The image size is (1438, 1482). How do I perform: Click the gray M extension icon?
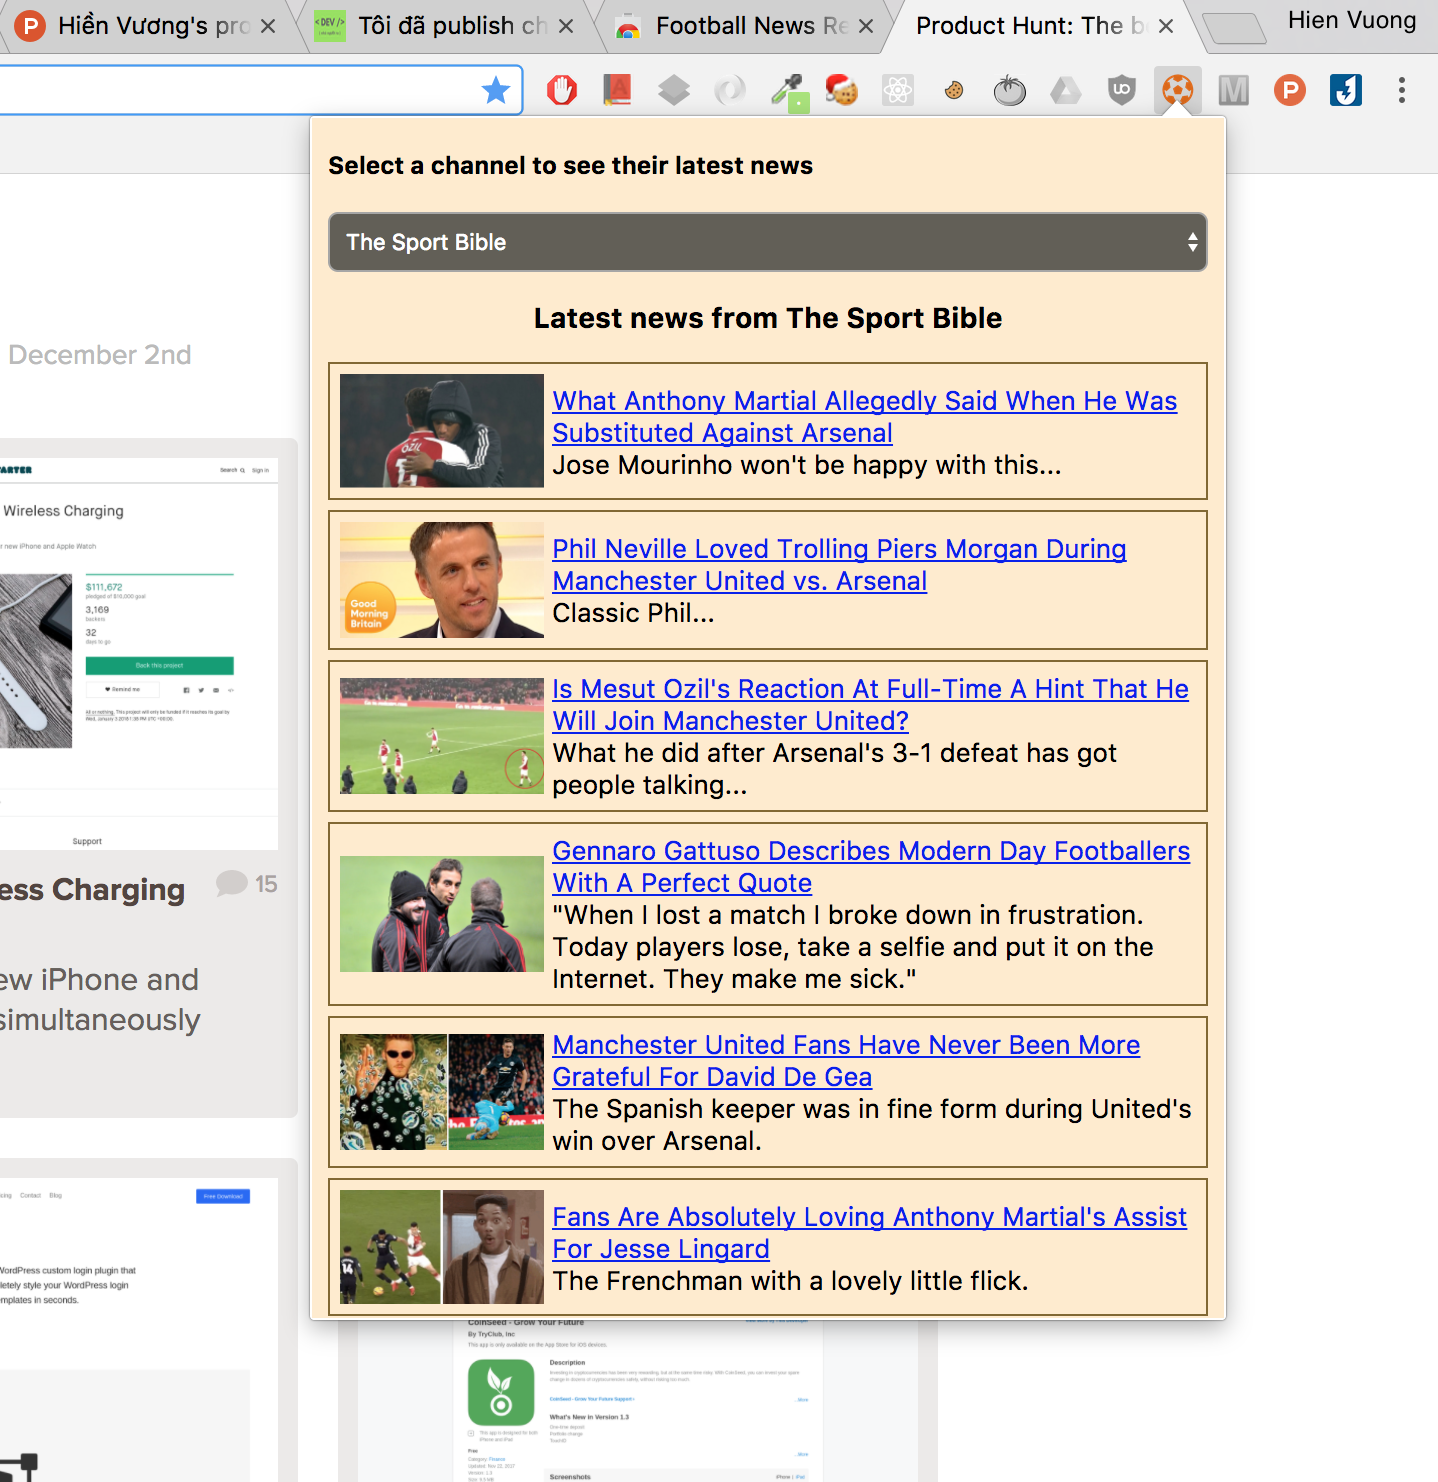point(1234,91)
